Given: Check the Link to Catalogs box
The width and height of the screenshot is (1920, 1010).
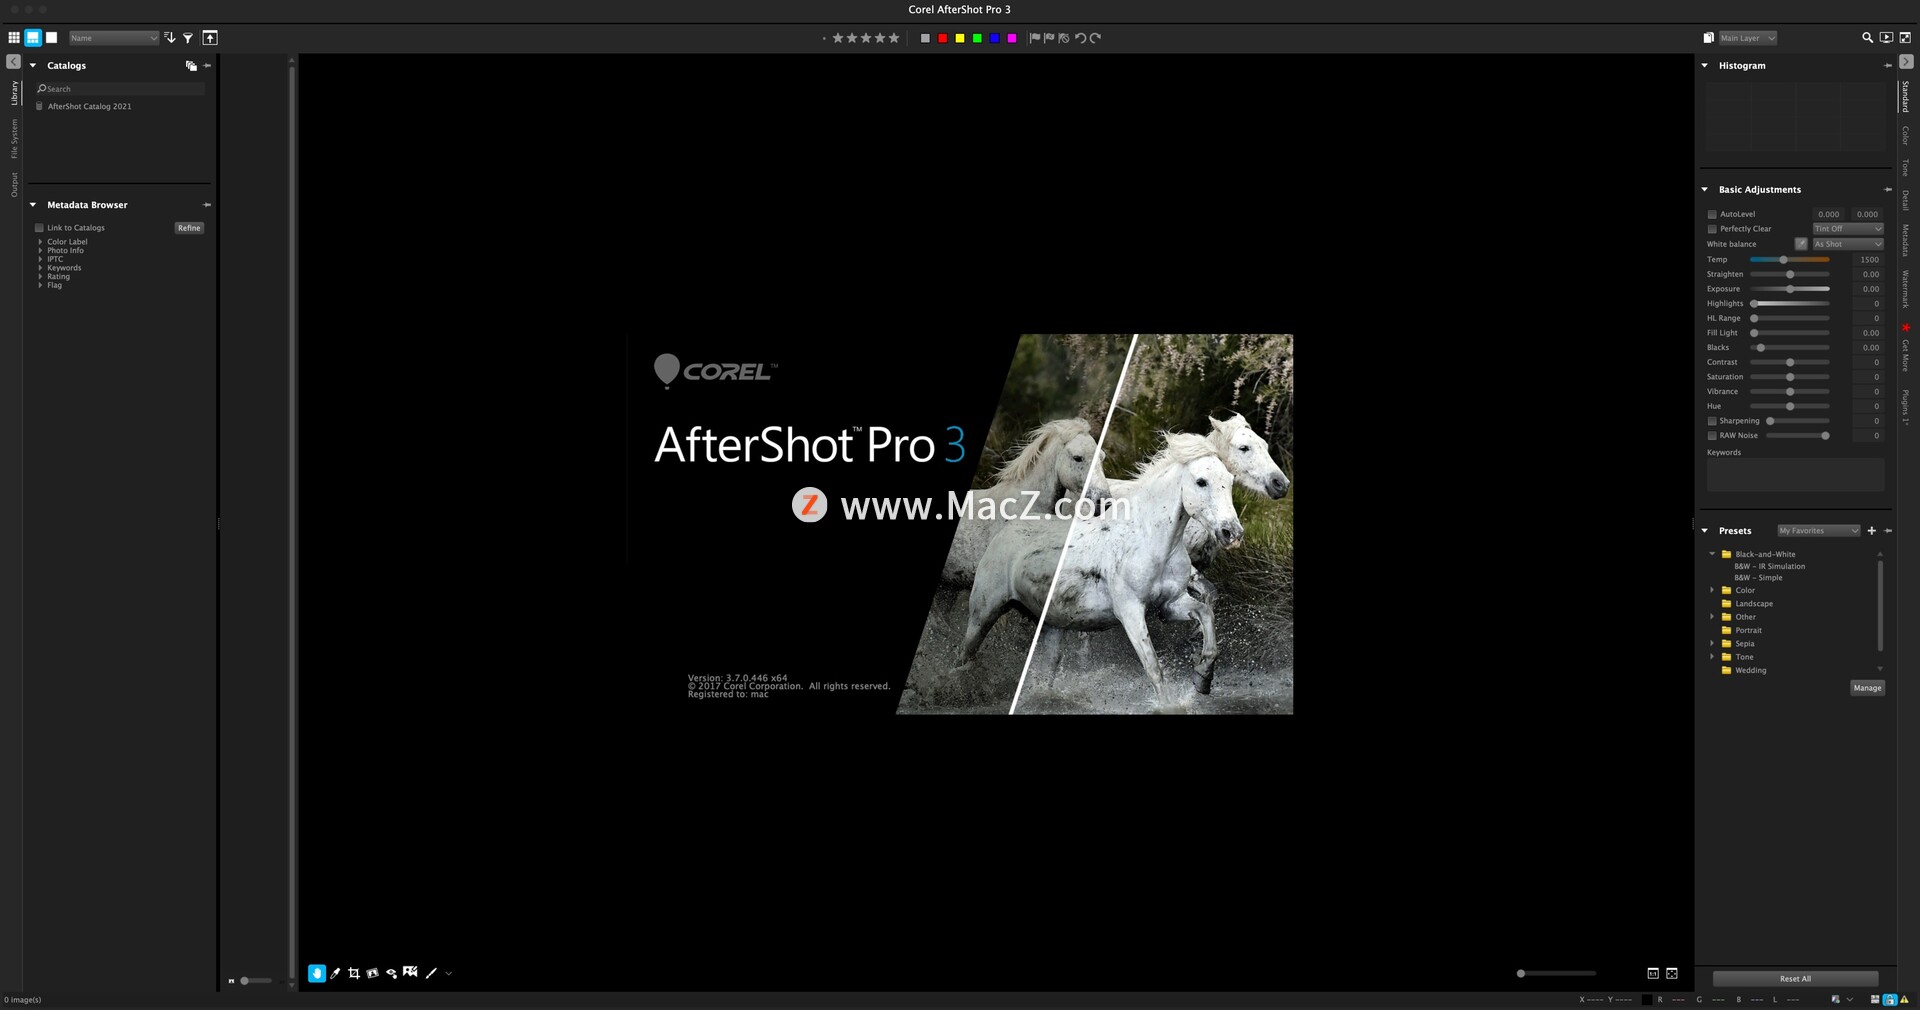Looking at the screenshot, I should pos(40,228).
